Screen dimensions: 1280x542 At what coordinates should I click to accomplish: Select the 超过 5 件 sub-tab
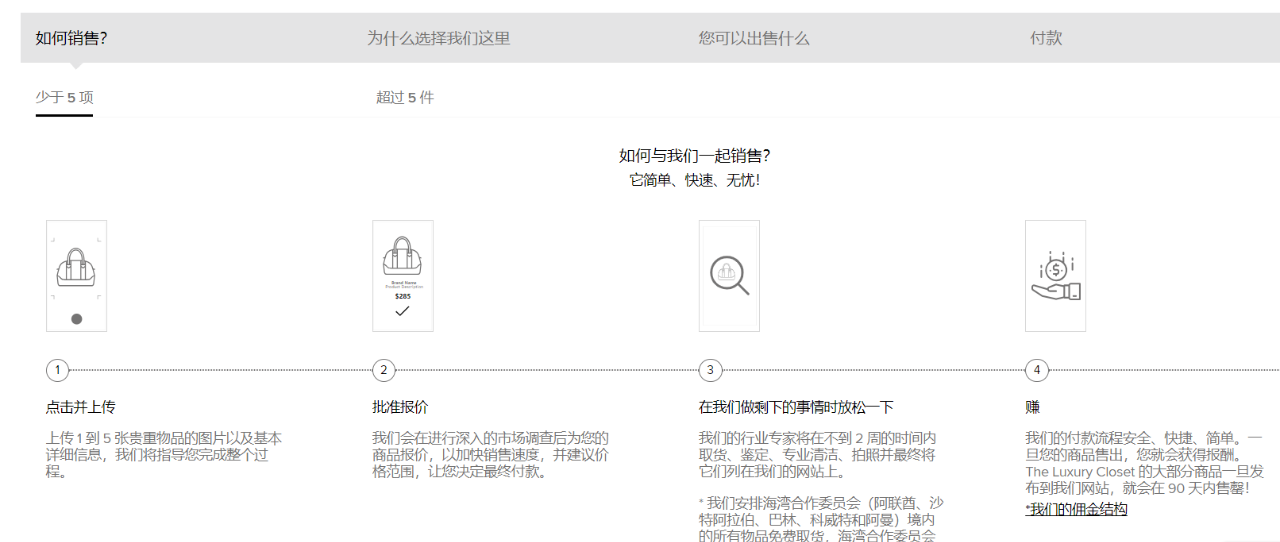(x=405, y=97)
